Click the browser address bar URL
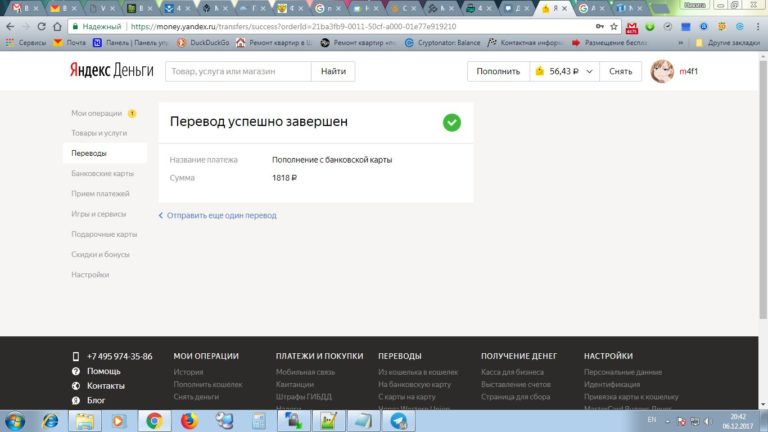The width and height of the screenshot is (768, 432). [293, 26]
